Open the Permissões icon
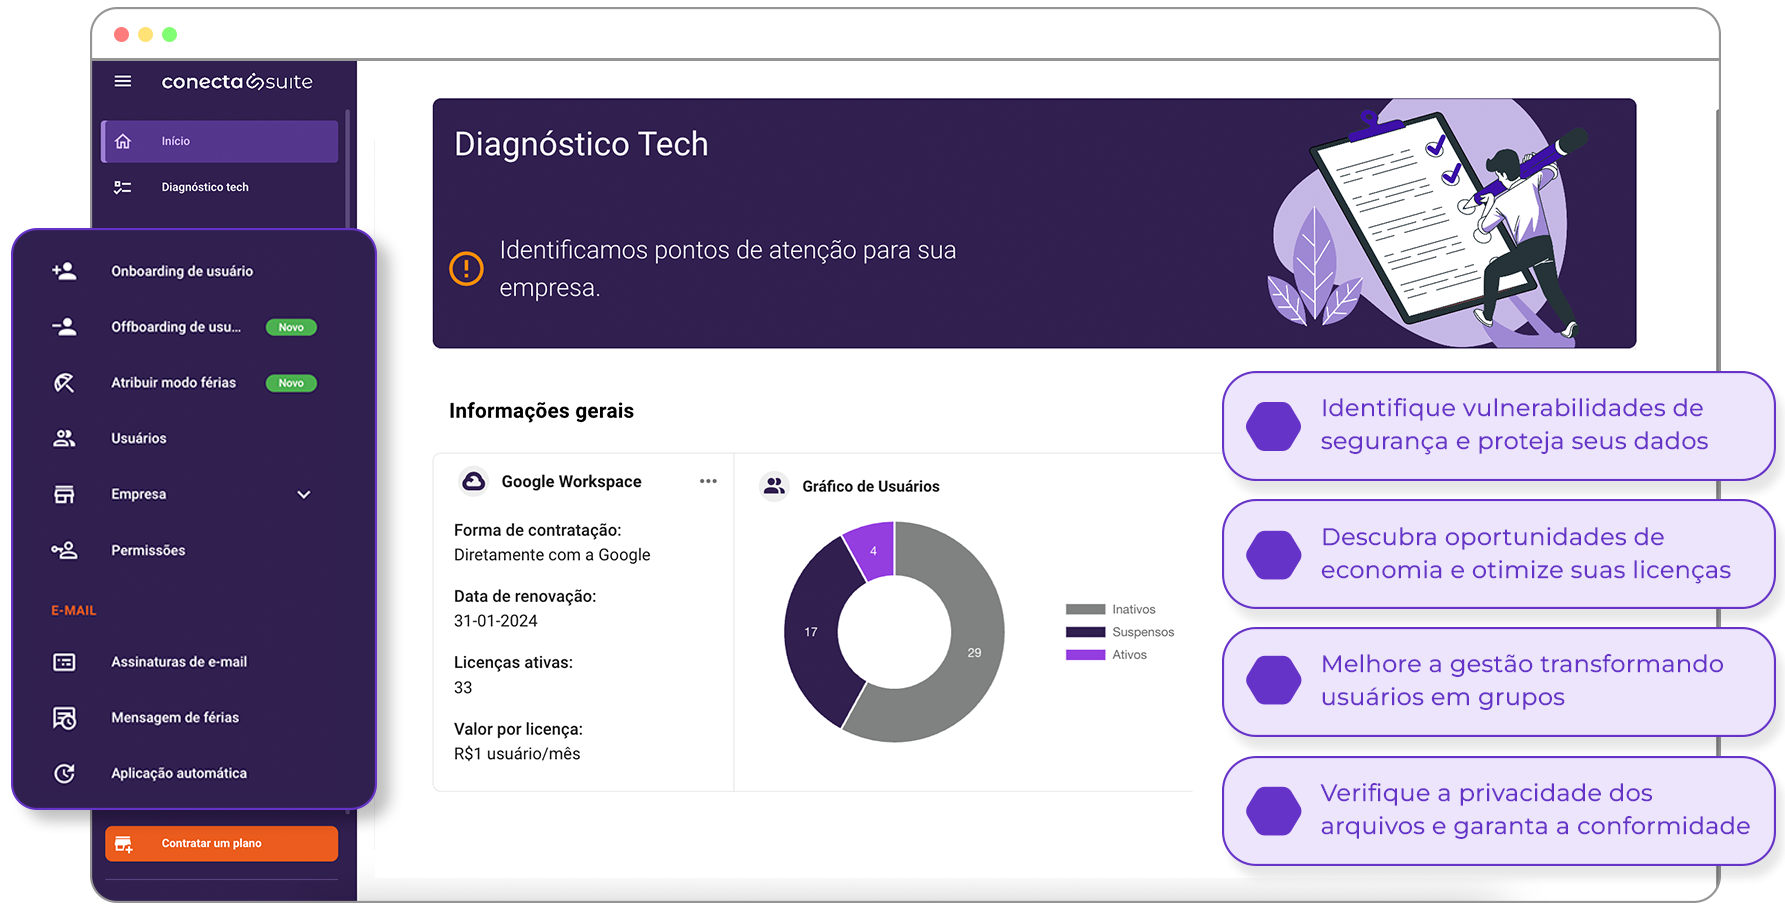This screenshot has height=924, width=1785. click(64, 550)
